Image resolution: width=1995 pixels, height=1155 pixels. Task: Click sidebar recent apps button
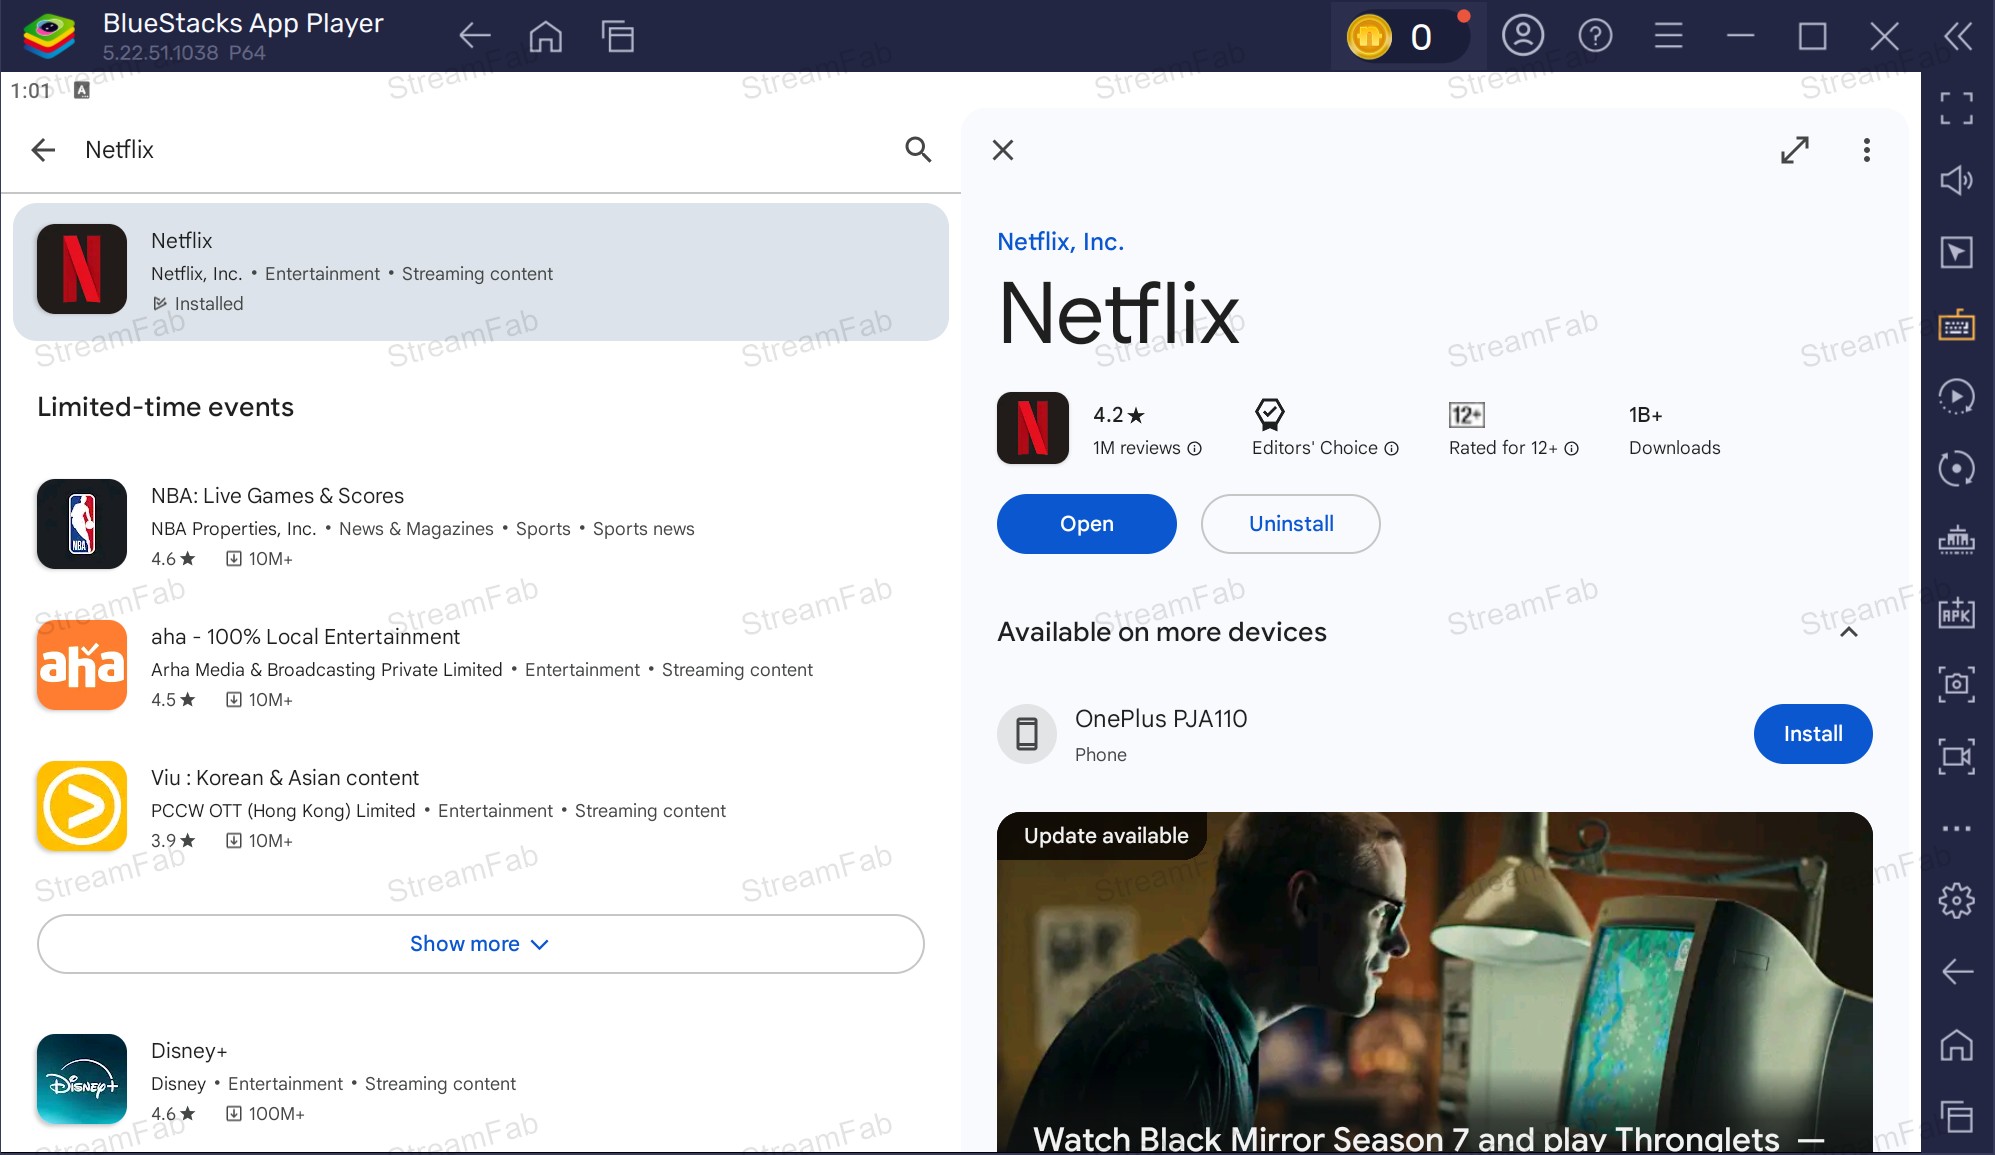pyautogui.click(x=1957, y=1116)
